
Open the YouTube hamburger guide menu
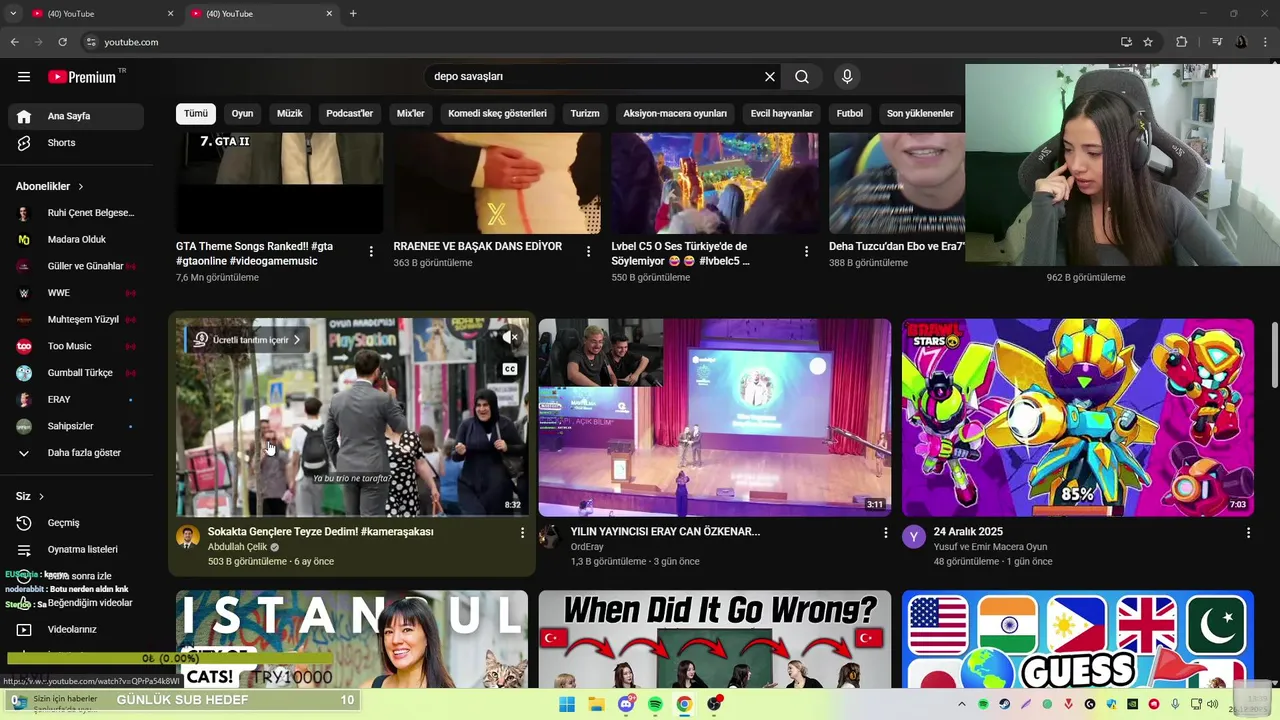click(x=24, y=77)
